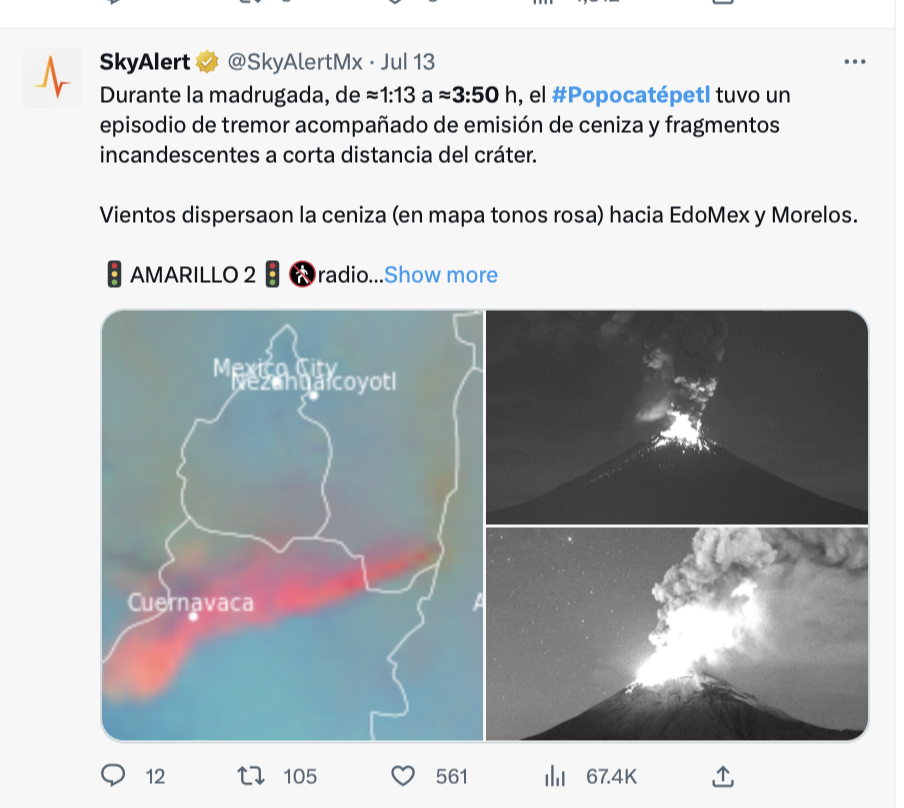Click the reply count 12
Screen dimensions: 904x808
click(155, 776)
